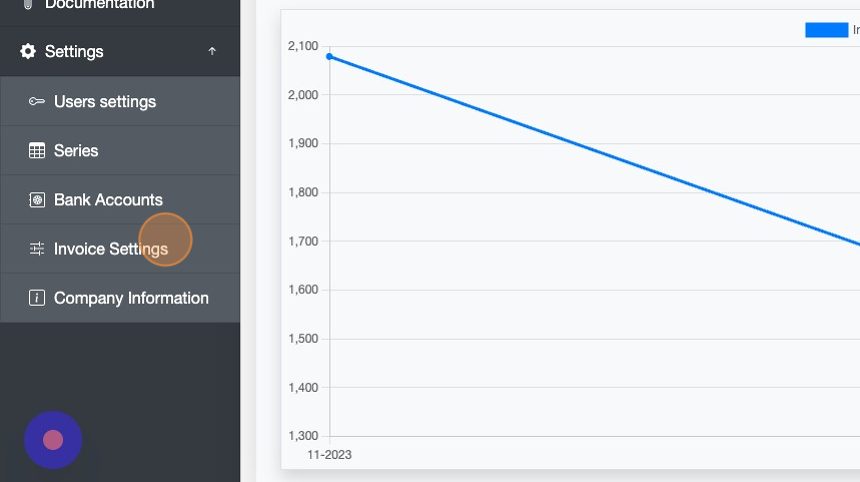
Task: Toggle the blue chart legend swatch
Action: 826,30
